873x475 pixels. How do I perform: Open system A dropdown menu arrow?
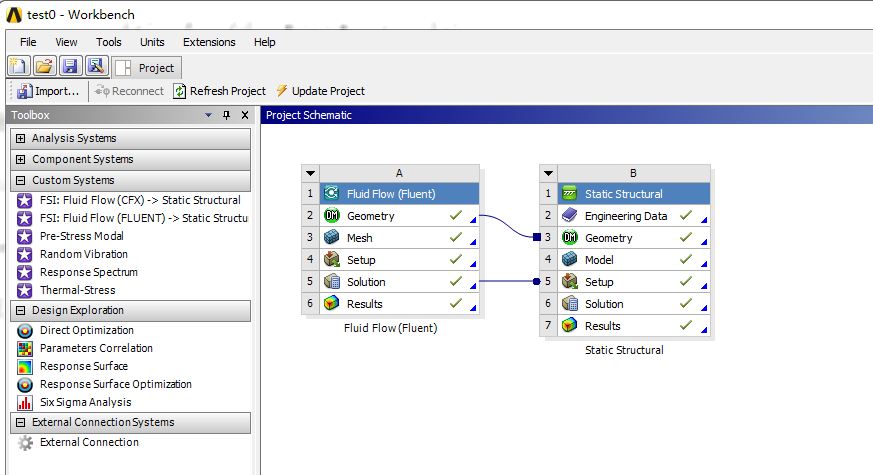click(310, 173)
